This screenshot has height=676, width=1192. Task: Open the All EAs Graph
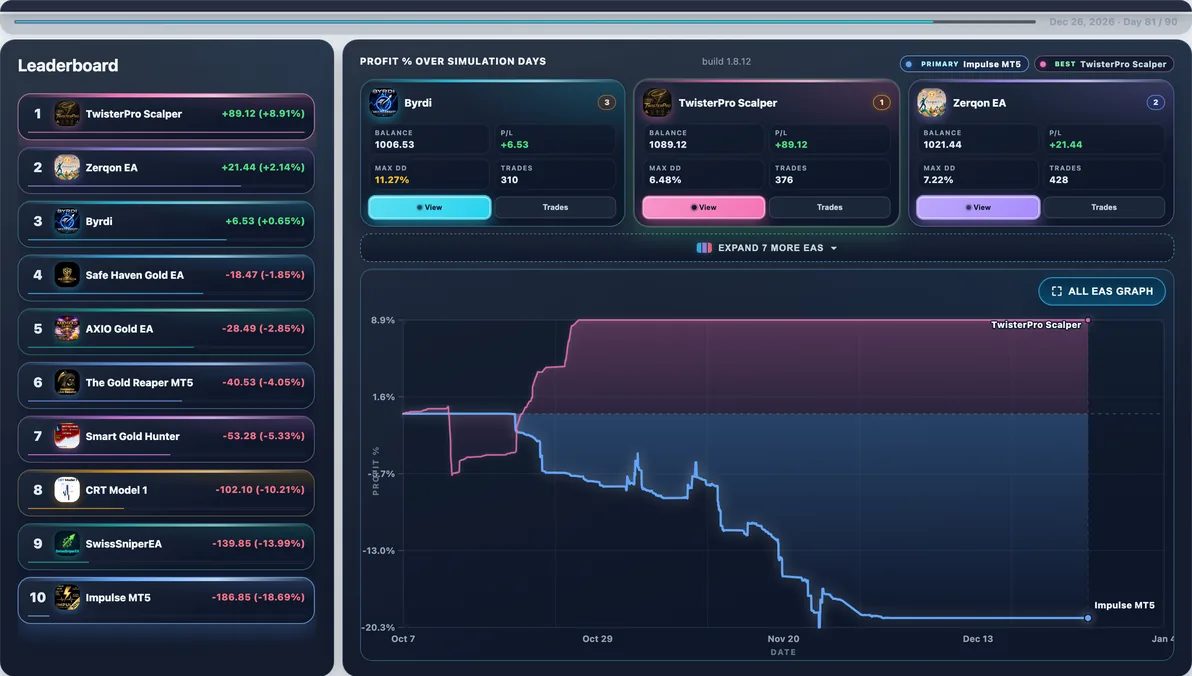(x=1102, y=291)
